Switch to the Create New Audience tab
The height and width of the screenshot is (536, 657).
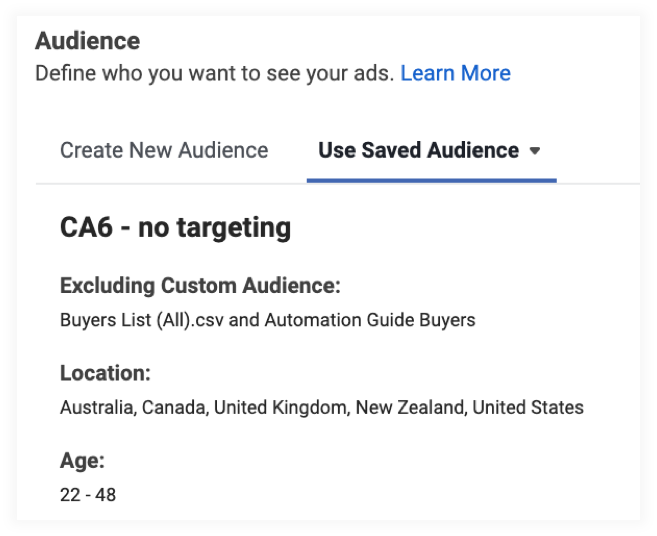click(x=164, y=151)
